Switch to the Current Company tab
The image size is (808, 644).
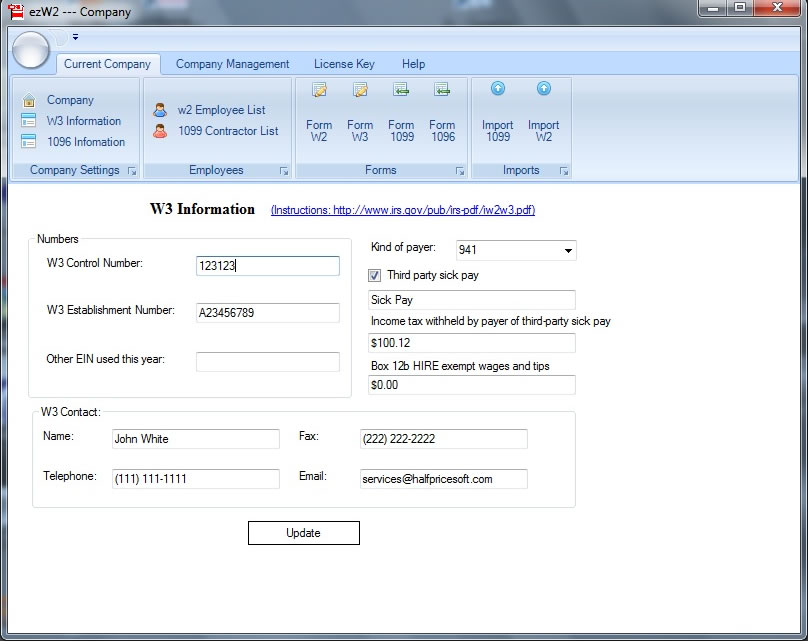(x=107, y=64)
